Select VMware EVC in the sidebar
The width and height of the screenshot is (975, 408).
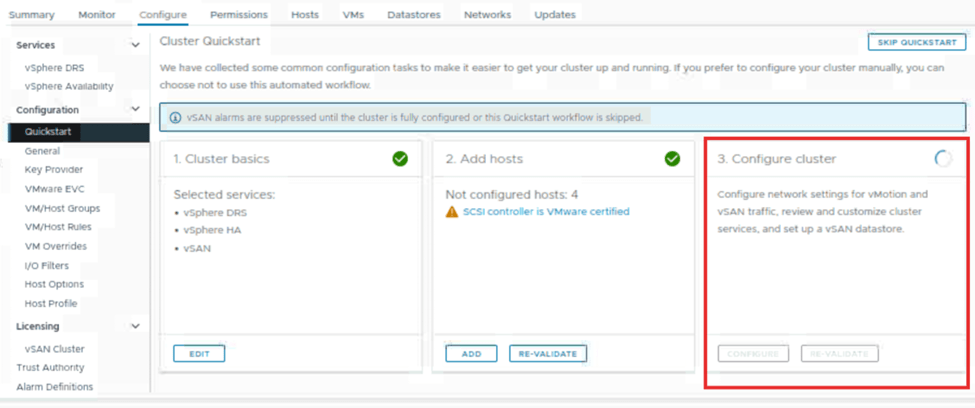pyautogui.click(x=56, y=189)
